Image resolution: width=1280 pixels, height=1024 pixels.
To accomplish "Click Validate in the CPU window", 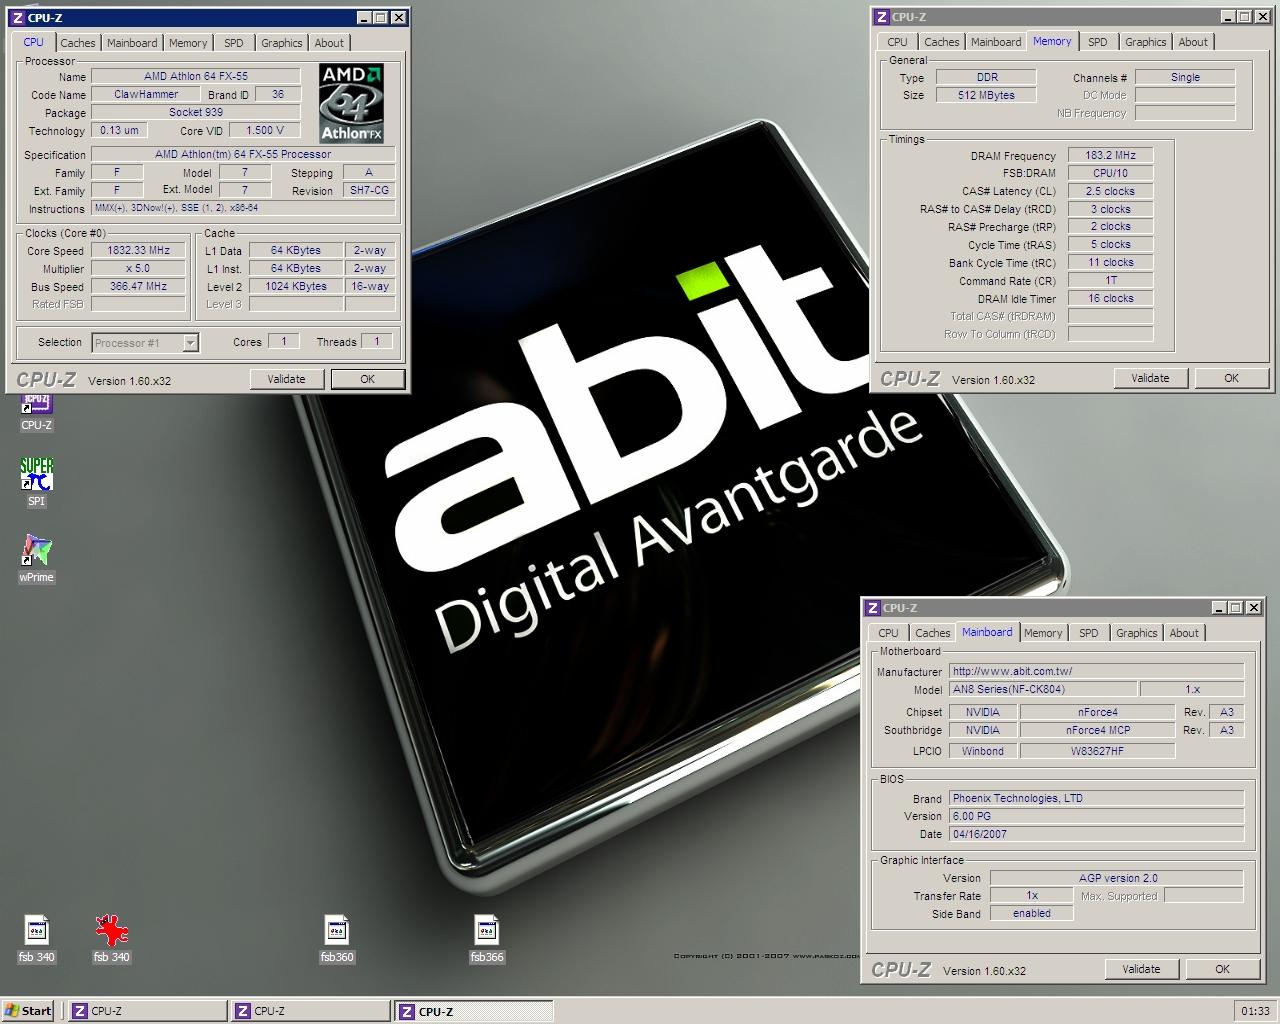I will click(x=286, y=379).
